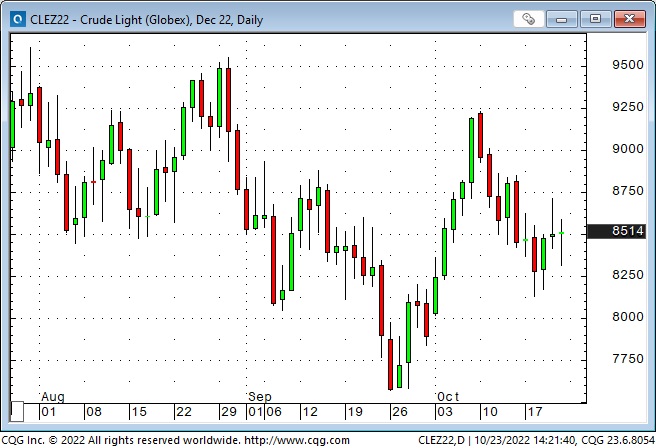Click the Aug month label on time axis
This screenshot has width=656, height=448.
coord(53,397)
